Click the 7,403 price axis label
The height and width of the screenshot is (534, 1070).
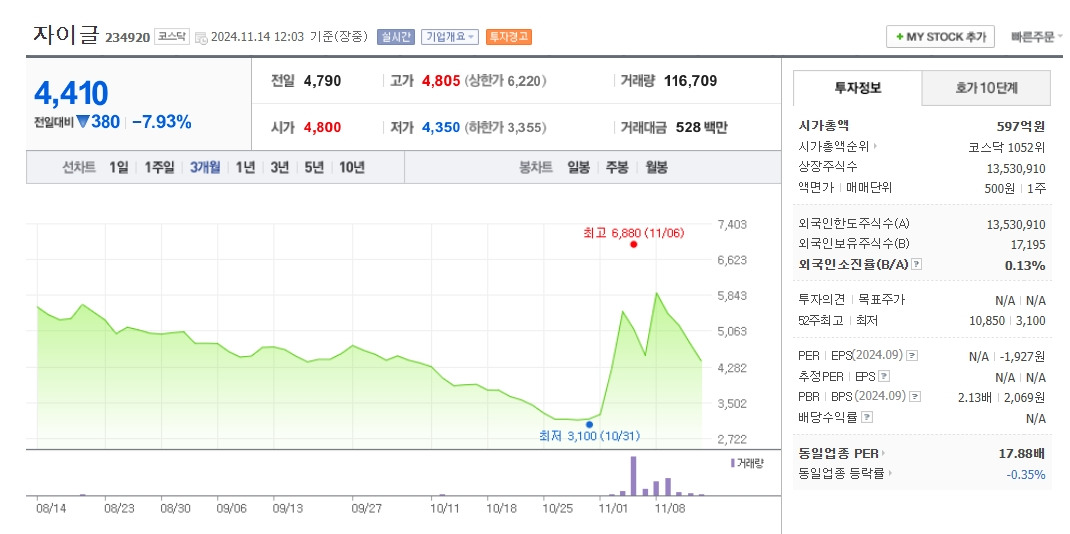(732, 224)
